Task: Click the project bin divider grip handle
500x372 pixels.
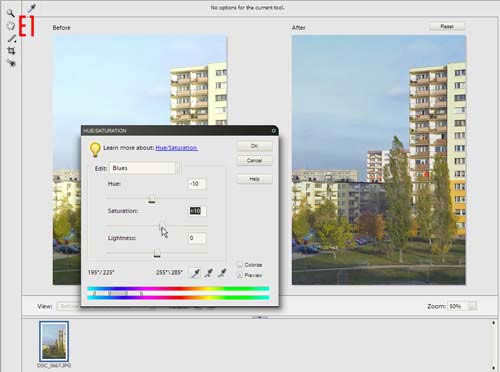Action: coord(260,317)
